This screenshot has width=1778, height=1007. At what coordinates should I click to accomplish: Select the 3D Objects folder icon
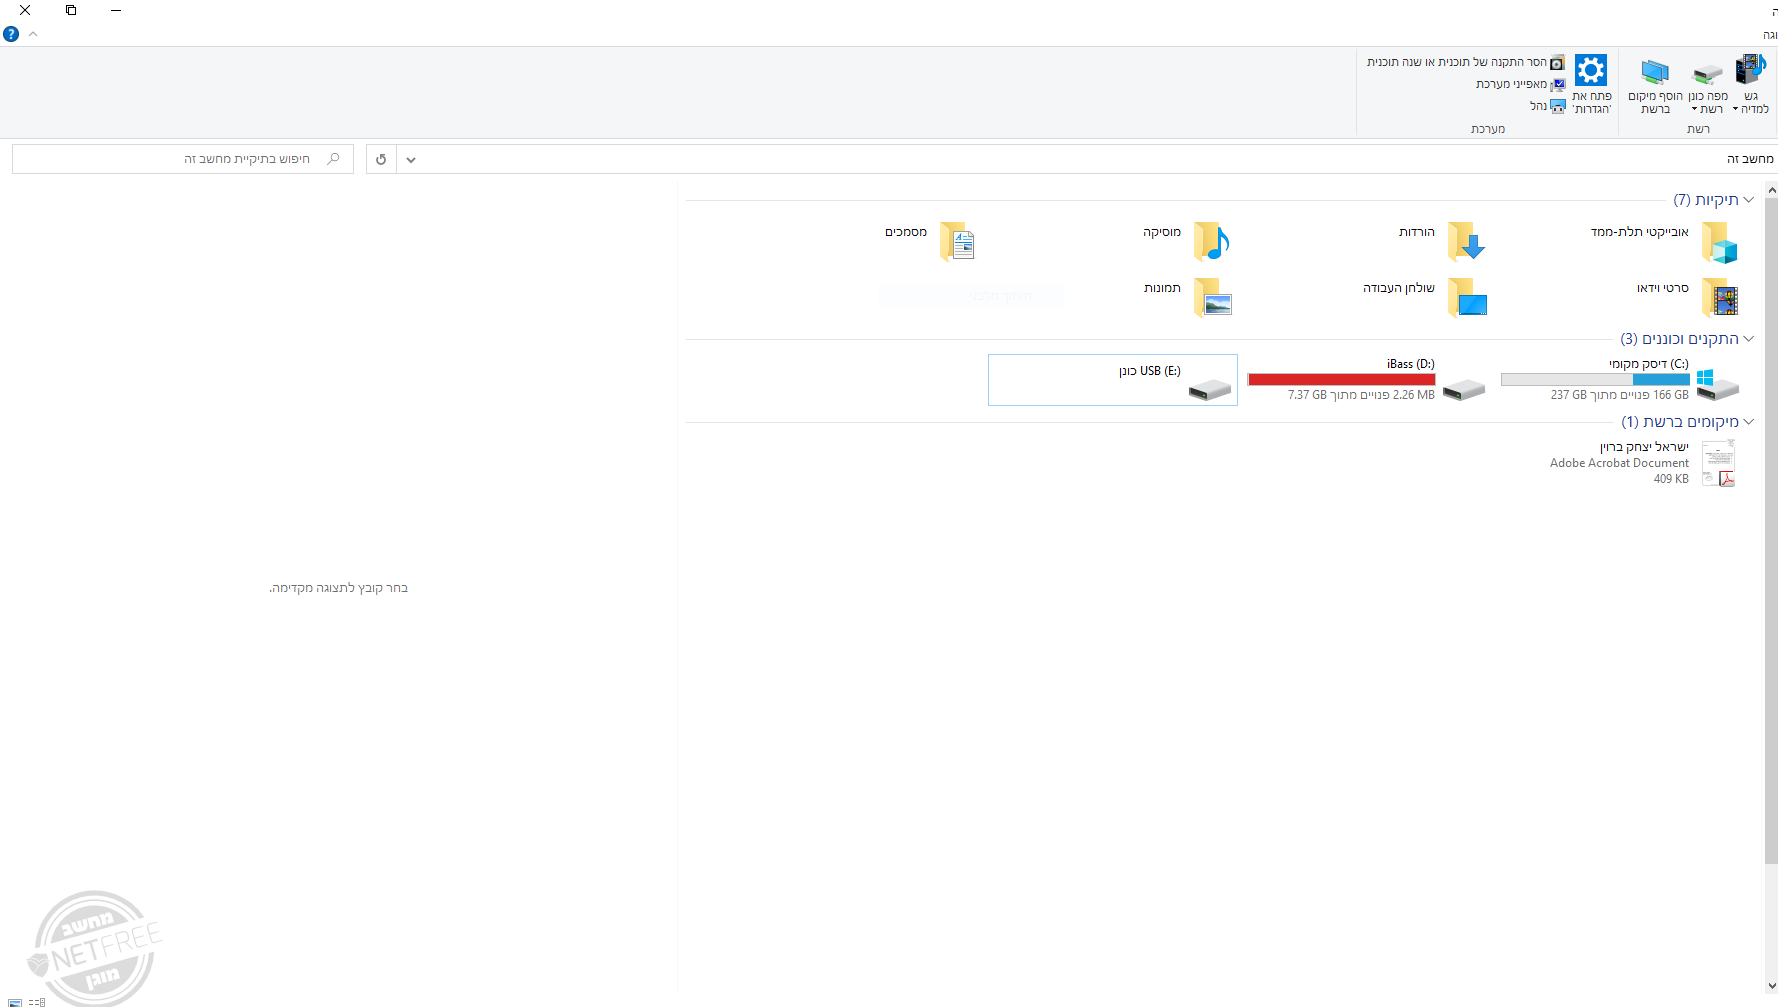1720,242
